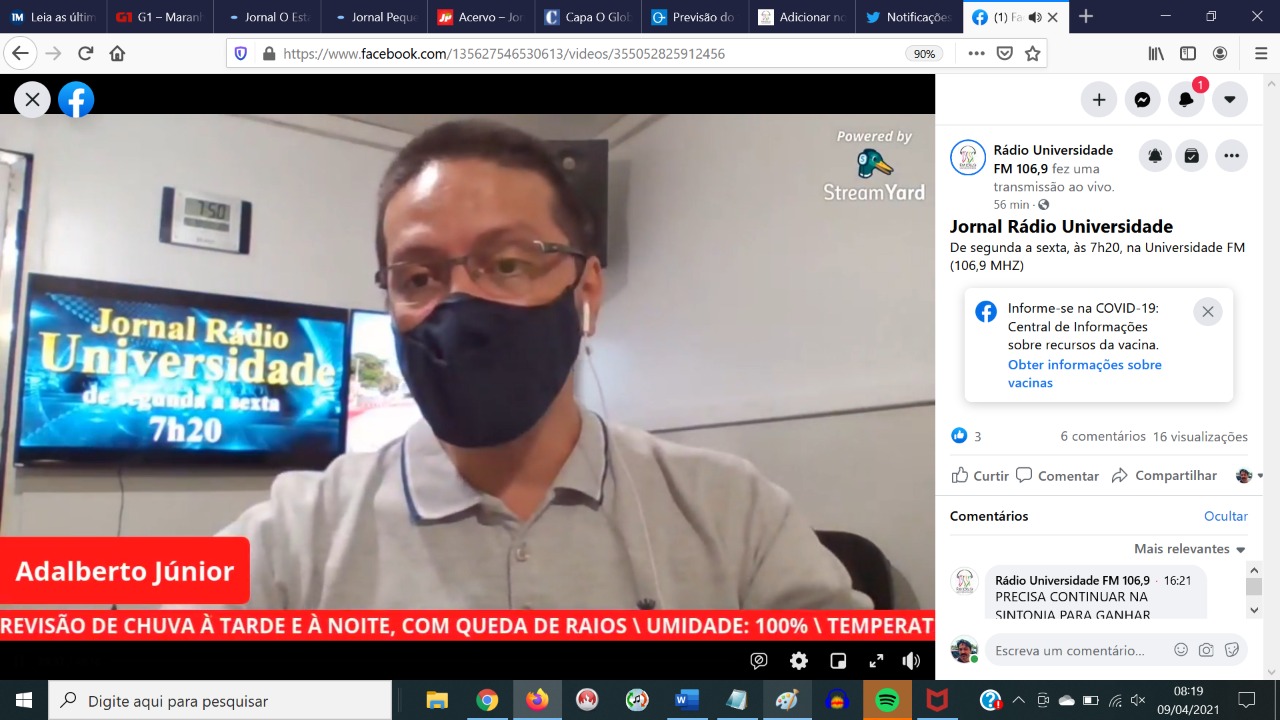Close the Facebook video viewer
This screenshot has height=720, width=1280.
32,100
